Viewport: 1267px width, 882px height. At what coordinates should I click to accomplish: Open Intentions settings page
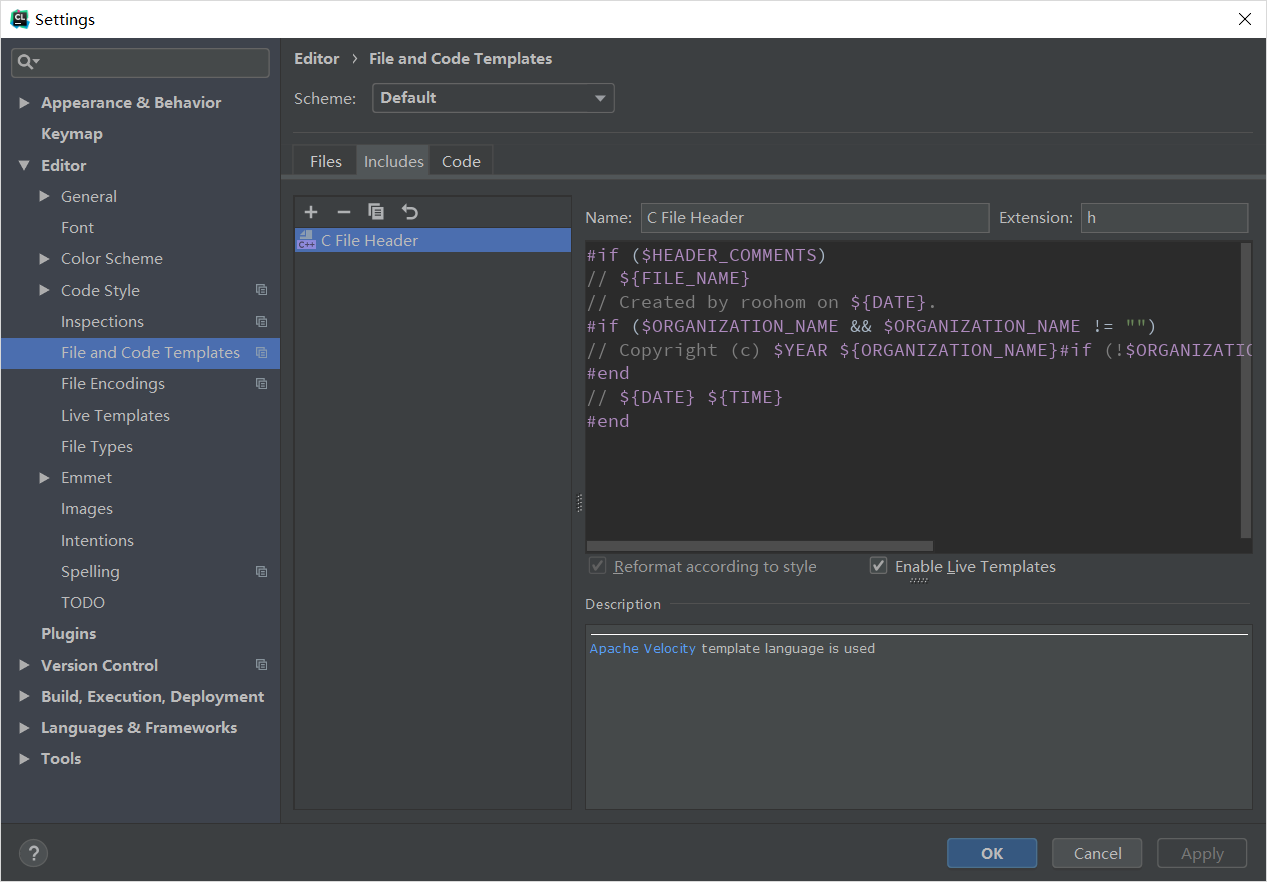point(97,540)
